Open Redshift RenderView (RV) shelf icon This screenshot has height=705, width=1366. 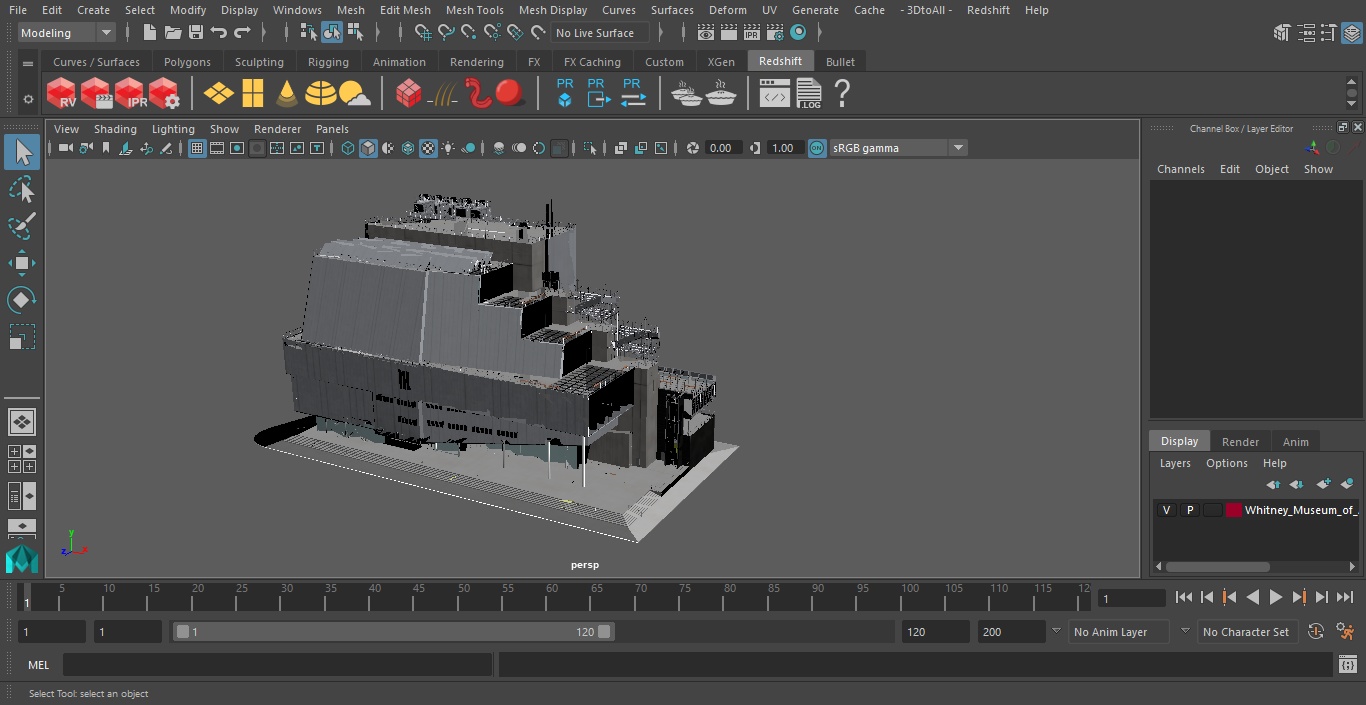(61, 94)
